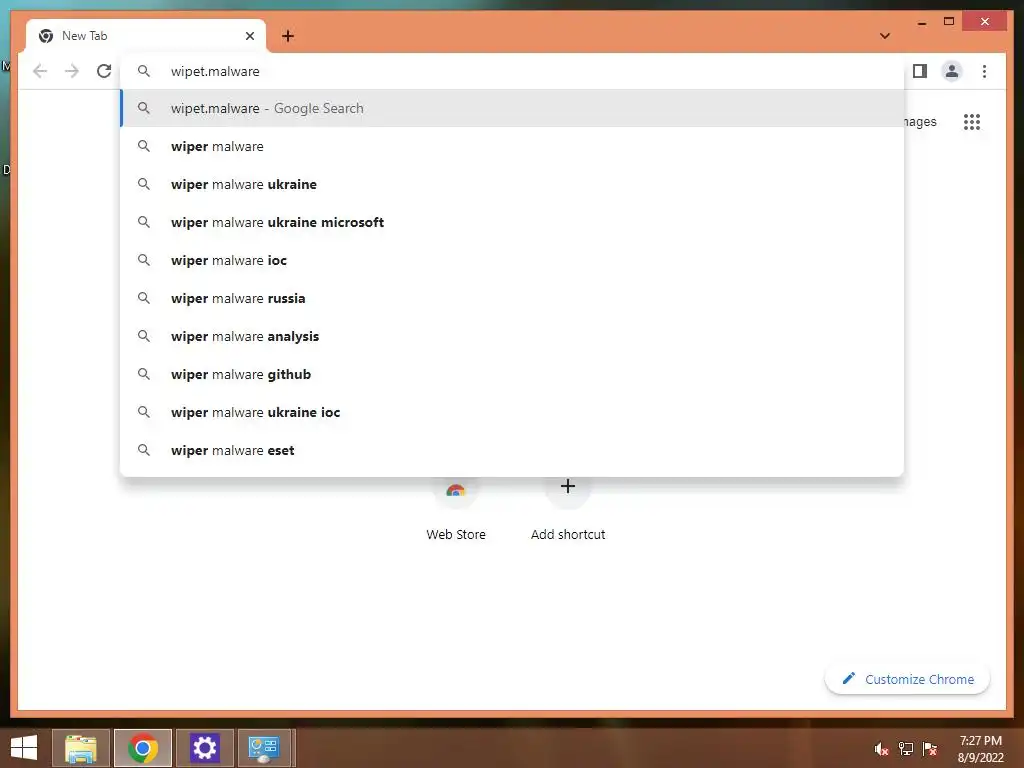Open the side panel icon in toolbar
The image size is (1024, 768).
920,71
